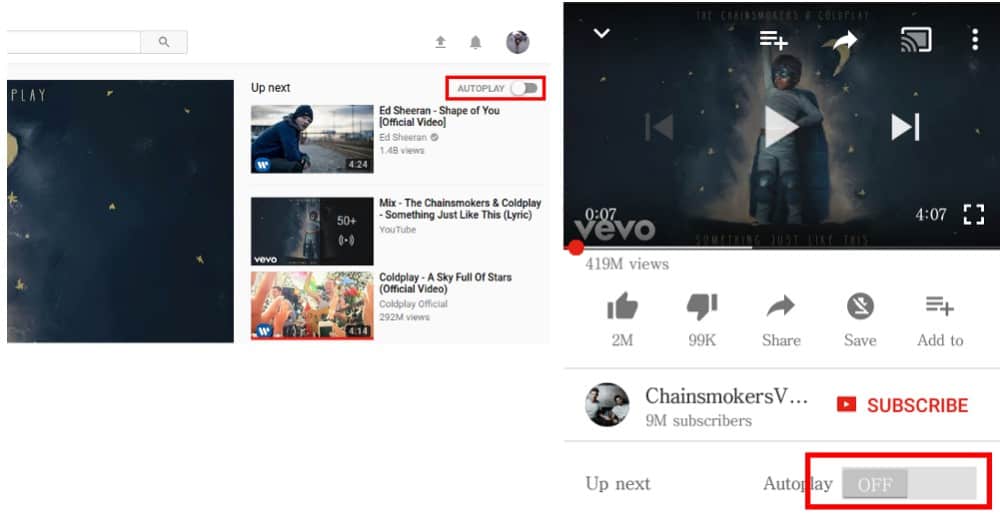
Task: Click the red SUBSCRIBE button
Action: click(x=903, y=405)
